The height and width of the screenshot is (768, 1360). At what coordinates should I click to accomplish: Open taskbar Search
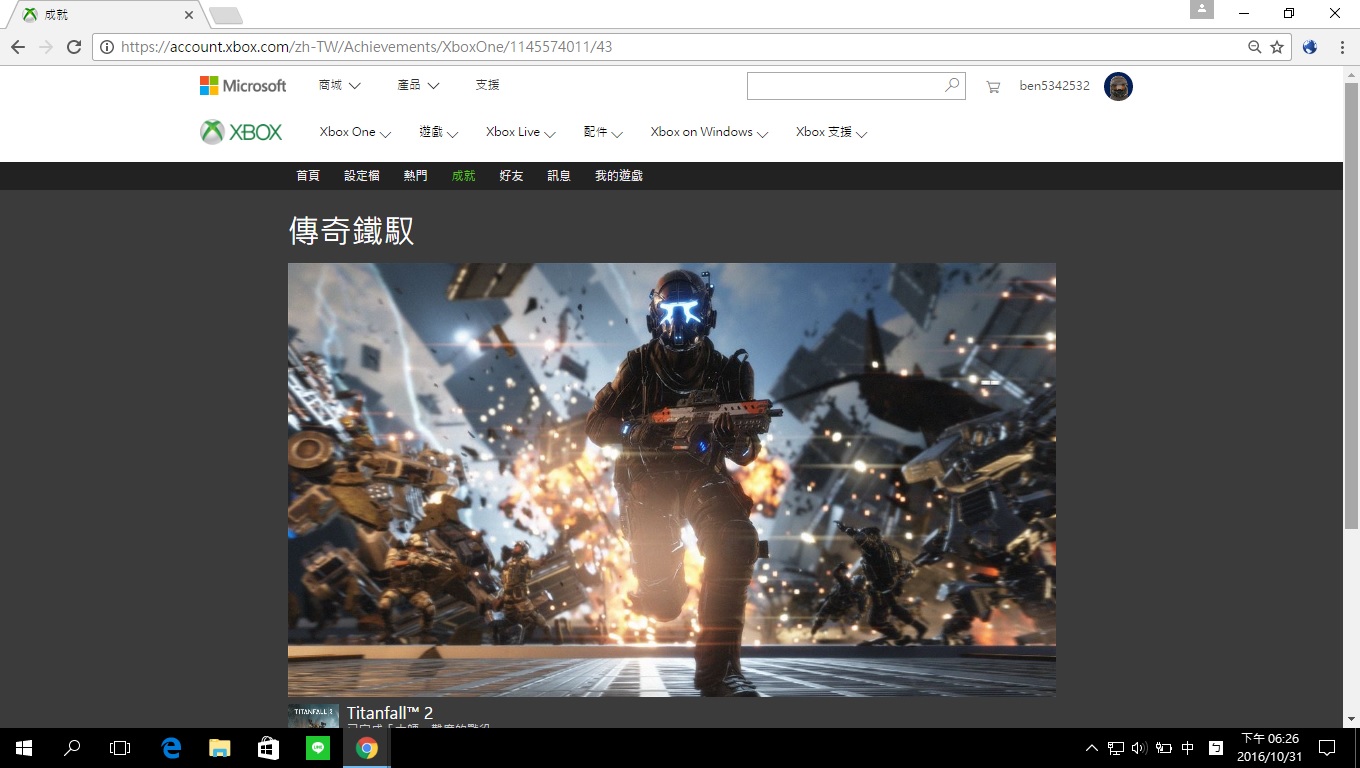click(72, 748)
